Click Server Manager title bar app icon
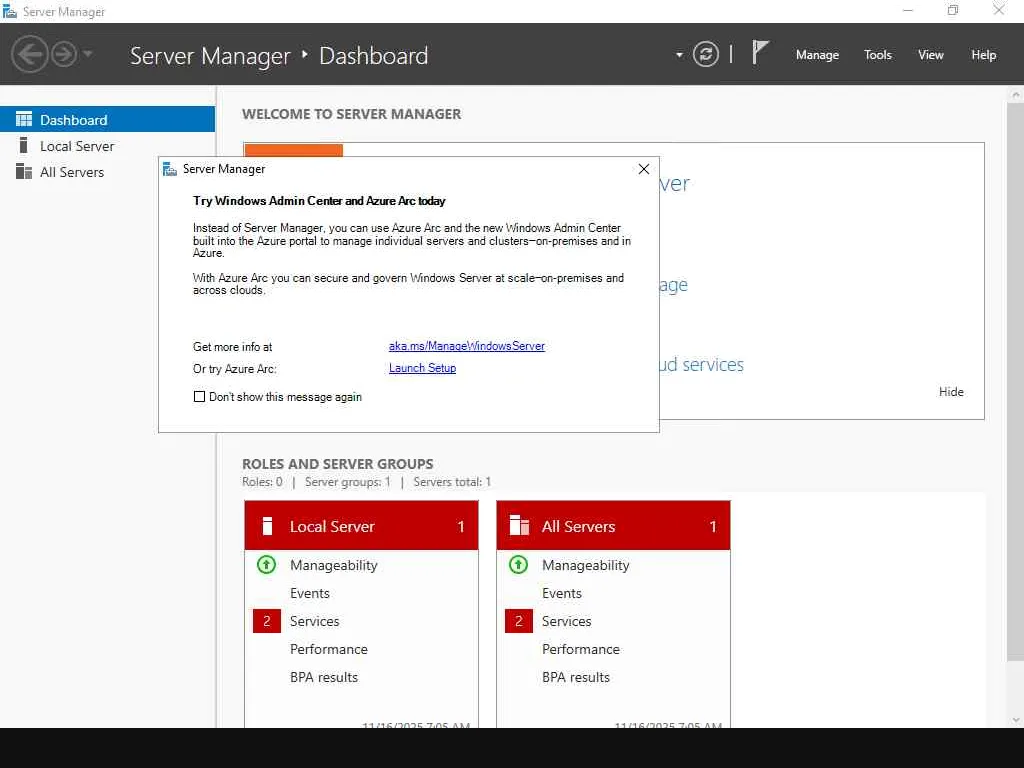The height and width of the screenshot is (768, 1024). click(9, 11)
